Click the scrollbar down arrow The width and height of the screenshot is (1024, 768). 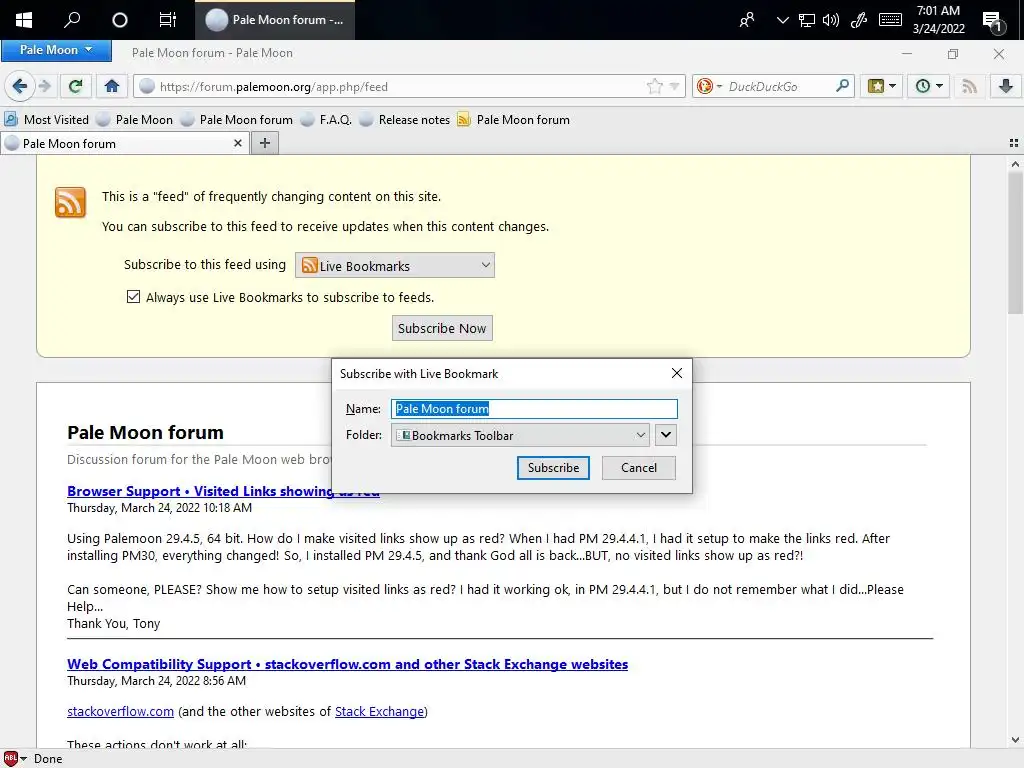tap(1015, 740)
